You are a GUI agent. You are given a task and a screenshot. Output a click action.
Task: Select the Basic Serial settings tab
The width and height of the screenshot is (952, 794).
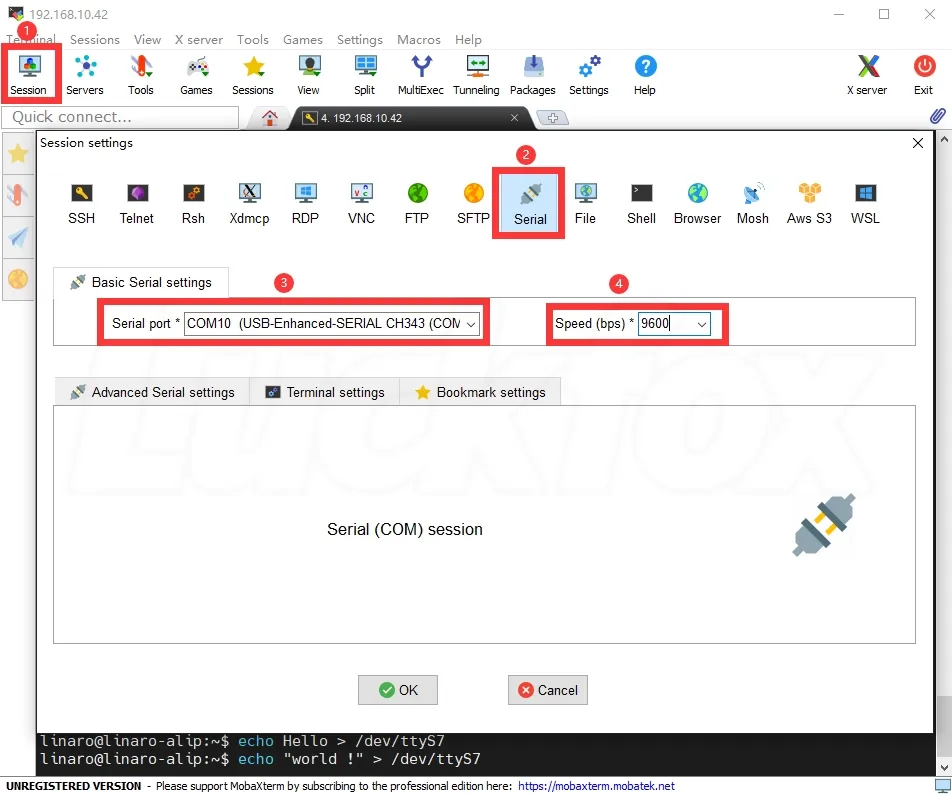pos(141,282)
